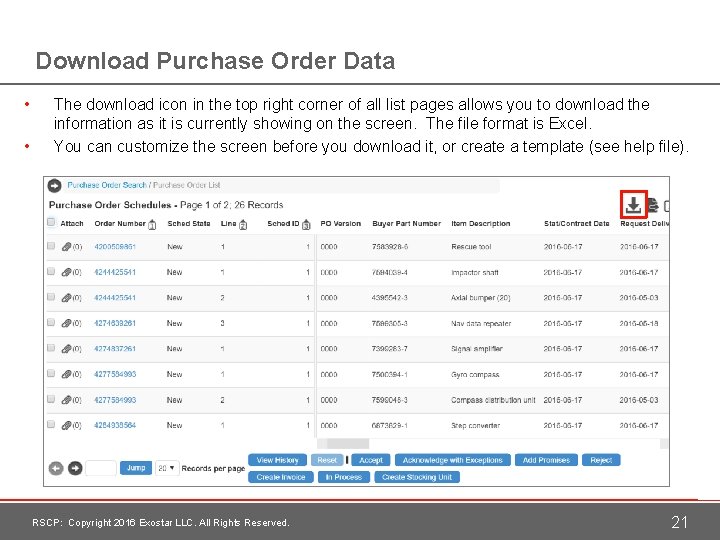The width and height of the screenshot is (720, 540).
Task: Click the page number input field
Action: click(x=101, y=468)
